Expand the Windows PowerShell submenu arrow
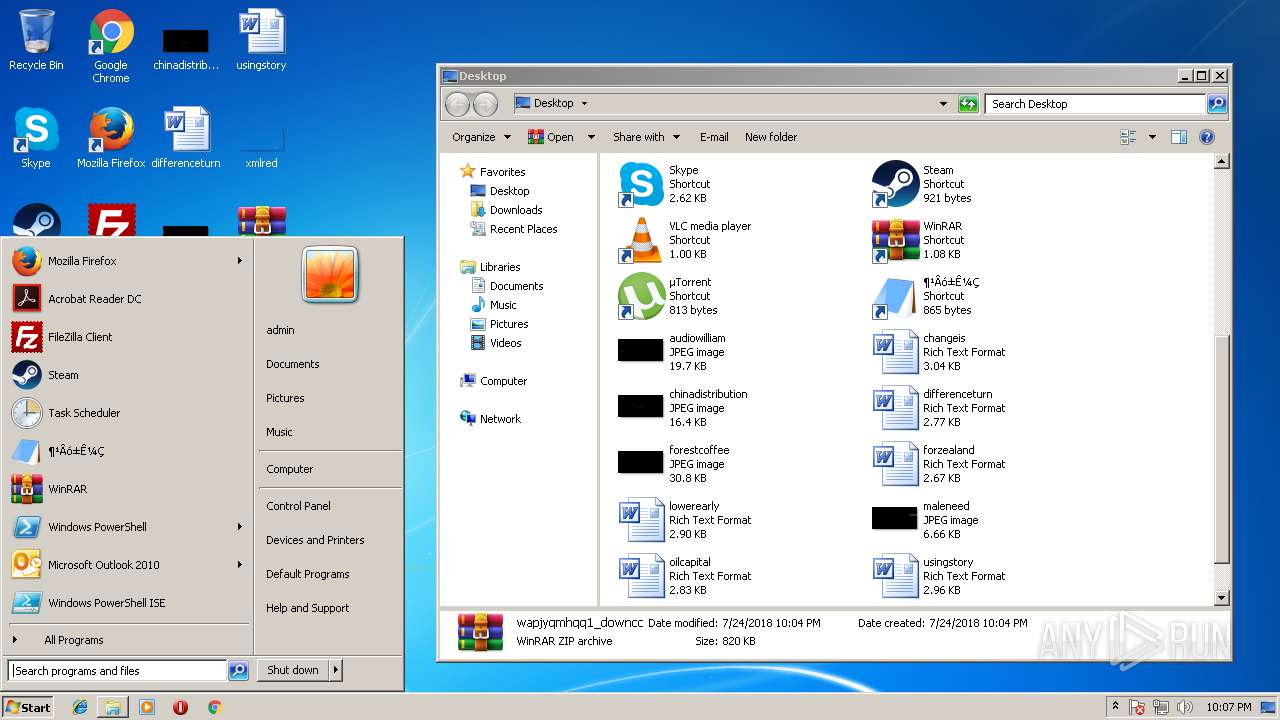The height and width of the screenshot is (720, 1280). 240,527
